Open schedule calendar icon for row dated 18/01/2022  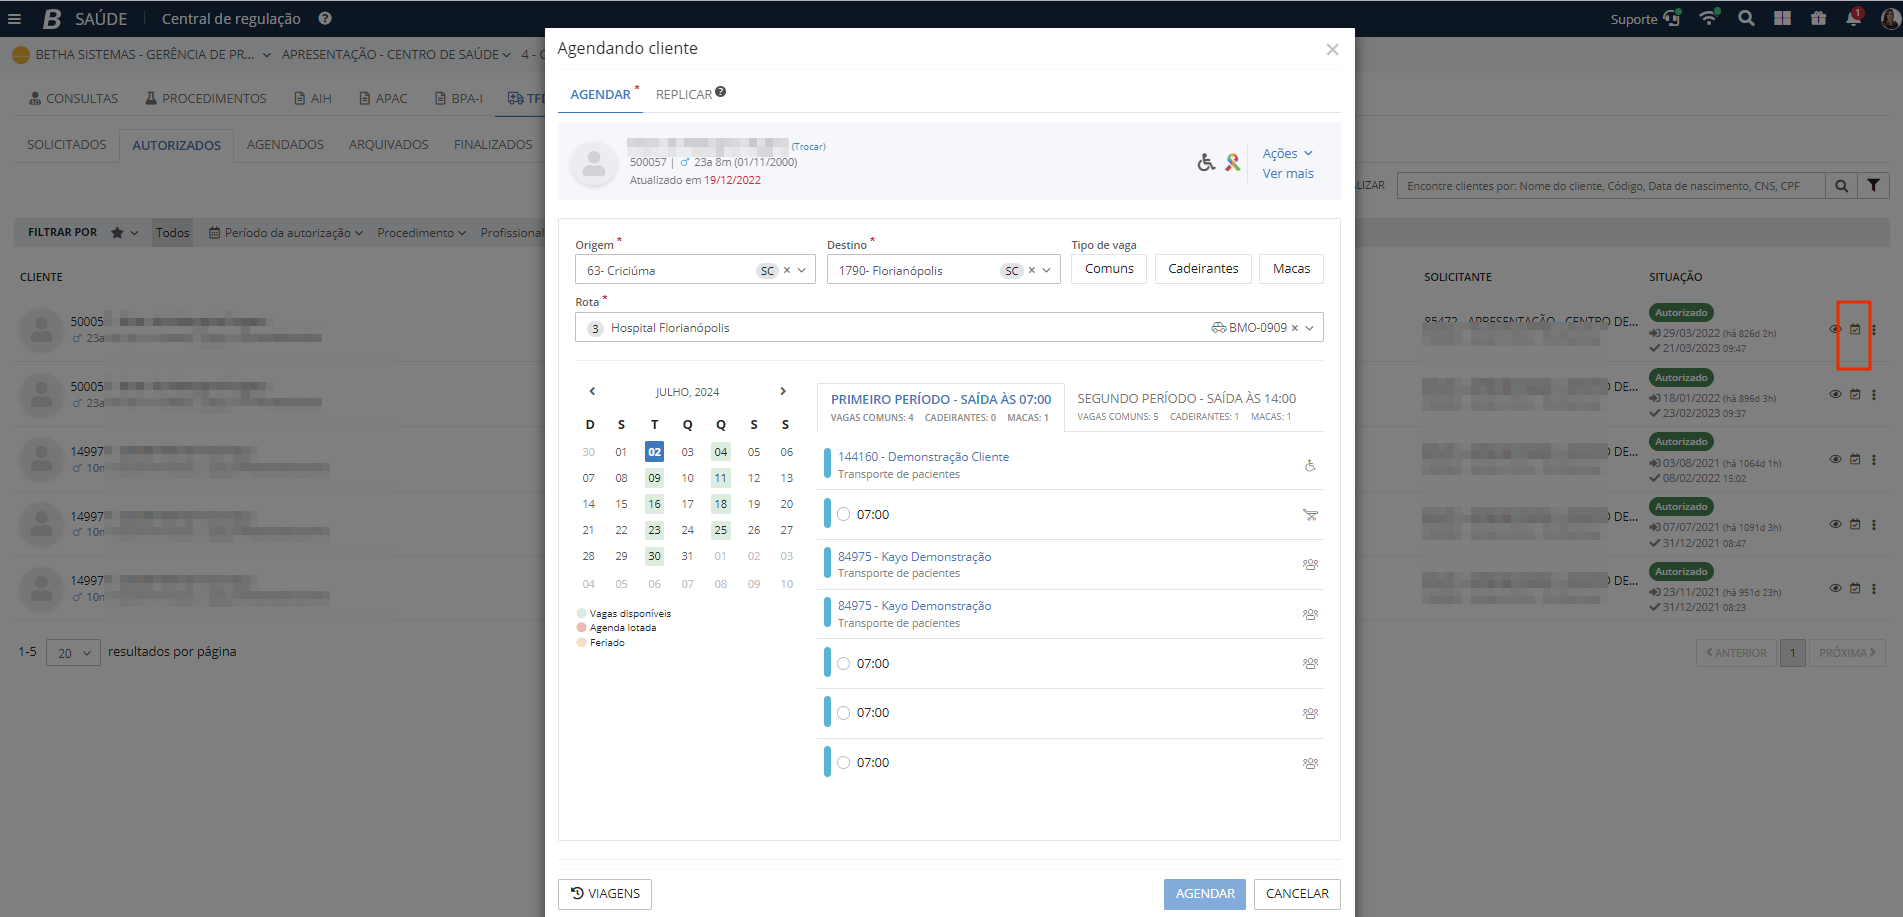[x=1855, y=394]
